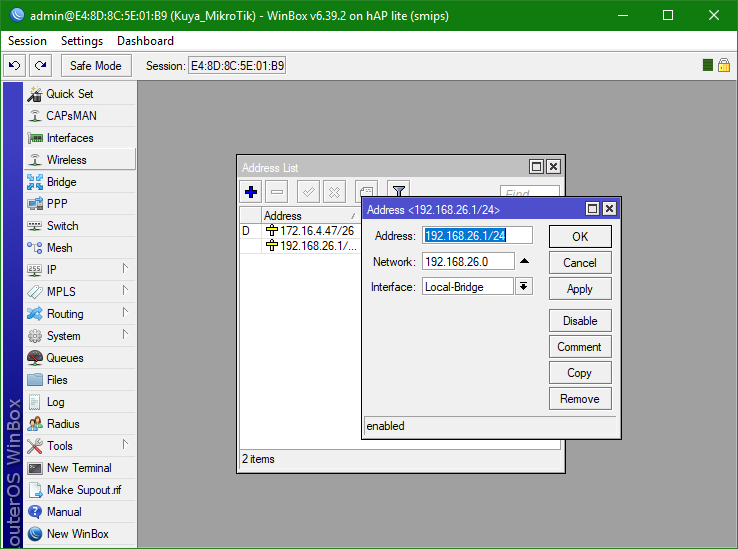Image resolution: width=738 pixels, height=549 pixels.
Task: Open Interfaces in sidebar
Action: 80,138
